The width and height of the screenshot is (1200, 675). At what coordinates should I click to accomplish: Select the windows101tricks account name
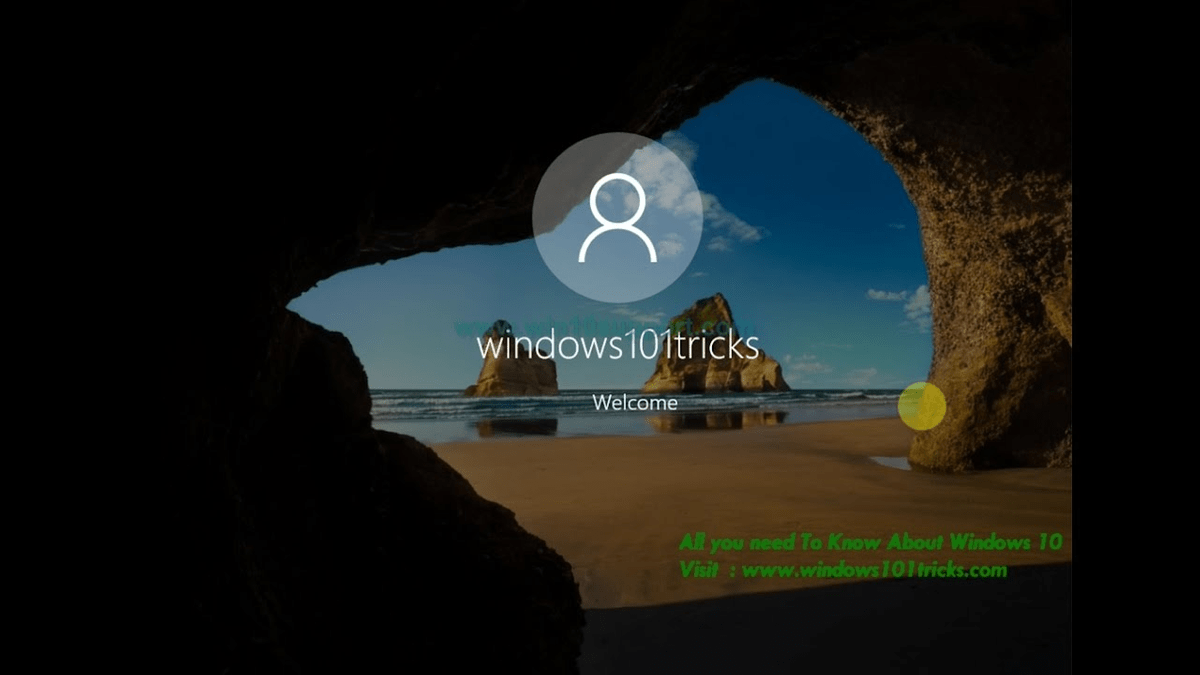point(620,349)
